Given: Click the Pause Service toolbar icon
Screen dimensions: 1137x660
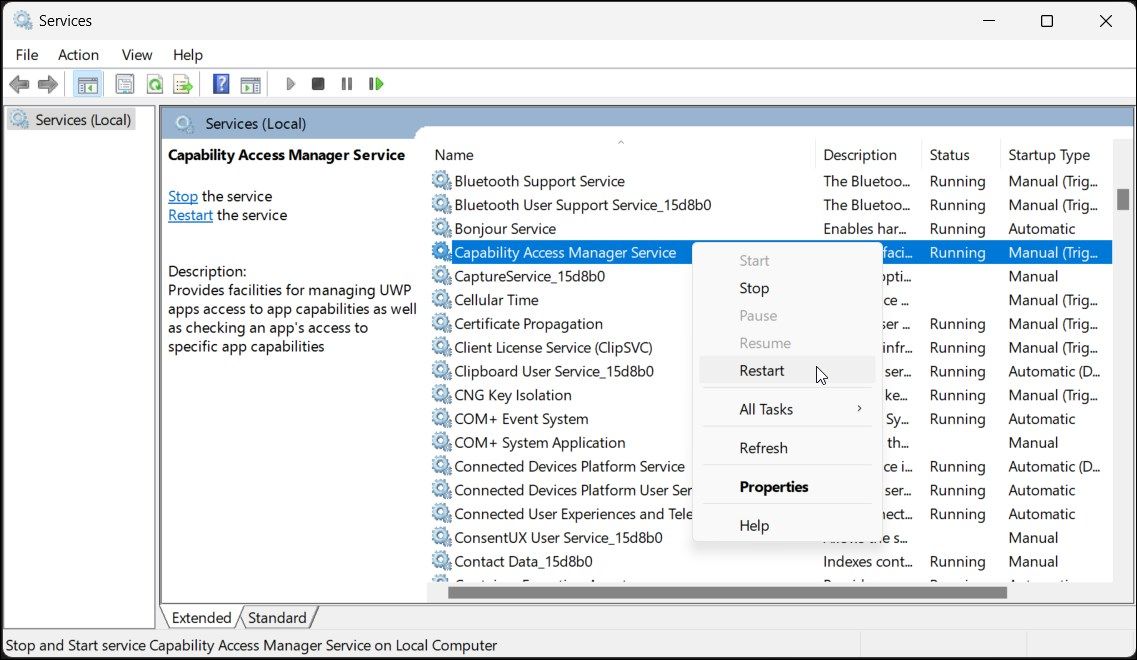Looking at the screenshot, I should point(347,84).
